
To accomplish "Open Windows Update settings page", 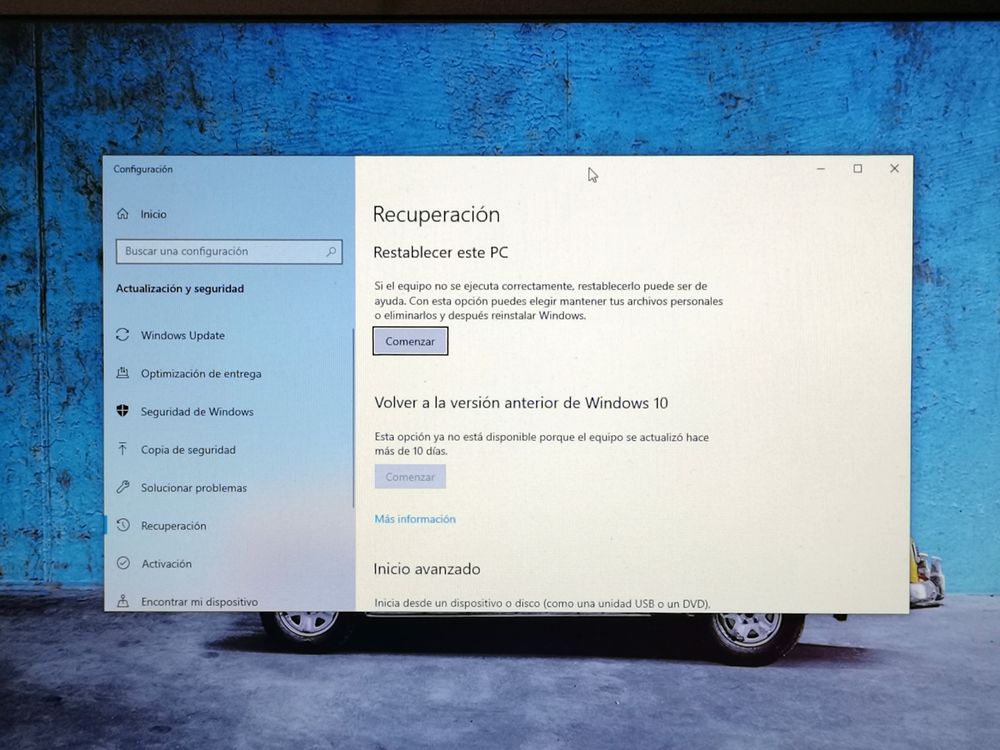I will click(x=183, y=336).
